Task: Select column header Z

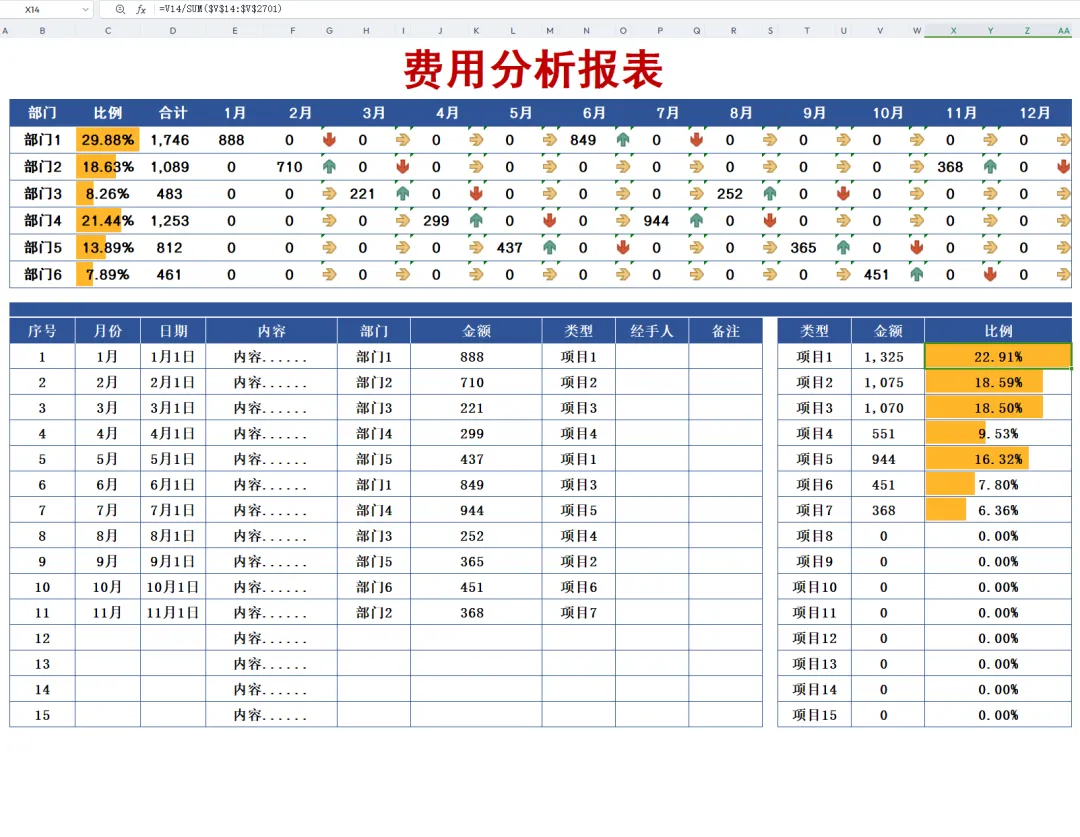Action: point(1027,30)
